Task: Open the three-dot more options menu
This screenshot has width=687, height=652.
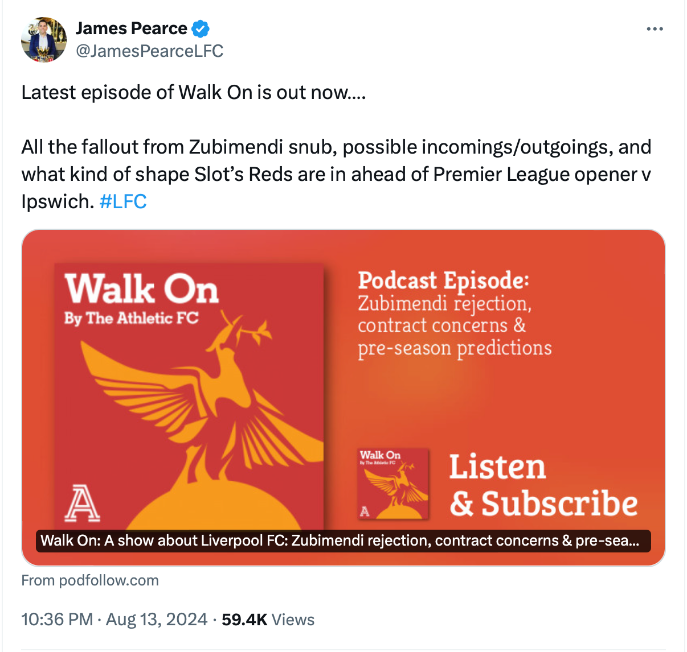Action: point(655,29)
